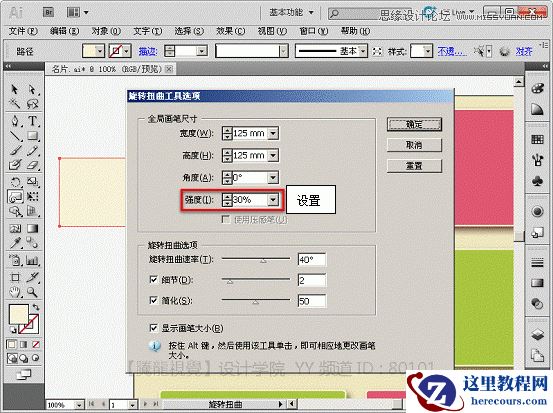
Task: Click the 取消 cancel button
Action: pos(414,145)
